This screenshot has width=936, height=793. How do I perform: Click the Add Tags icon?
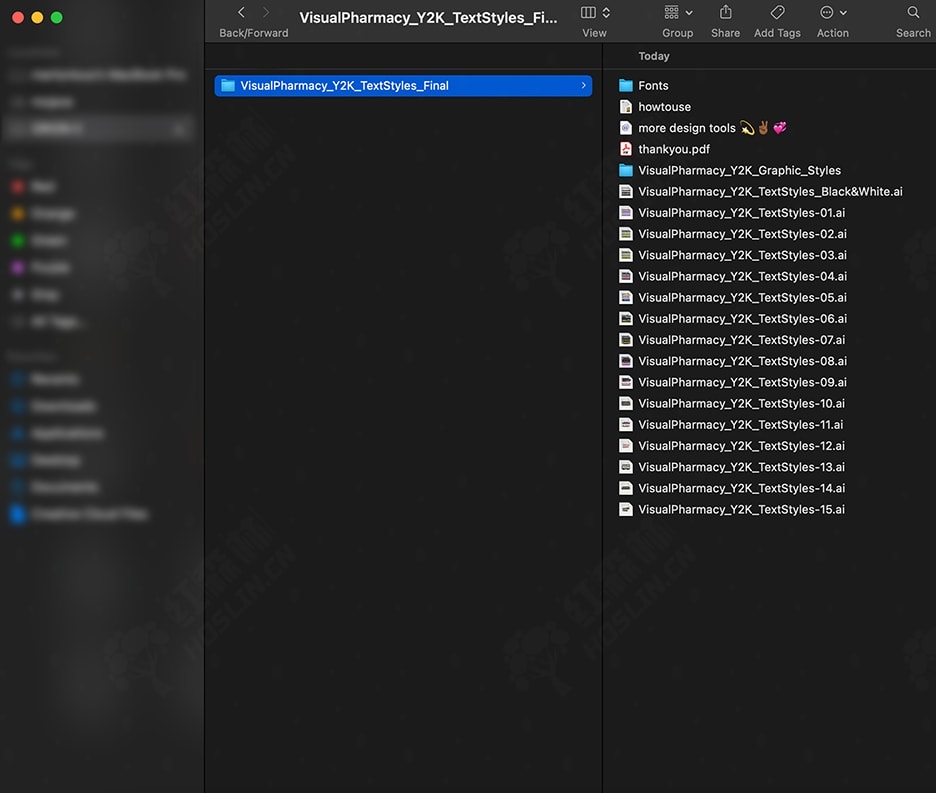tap(777, 12)
